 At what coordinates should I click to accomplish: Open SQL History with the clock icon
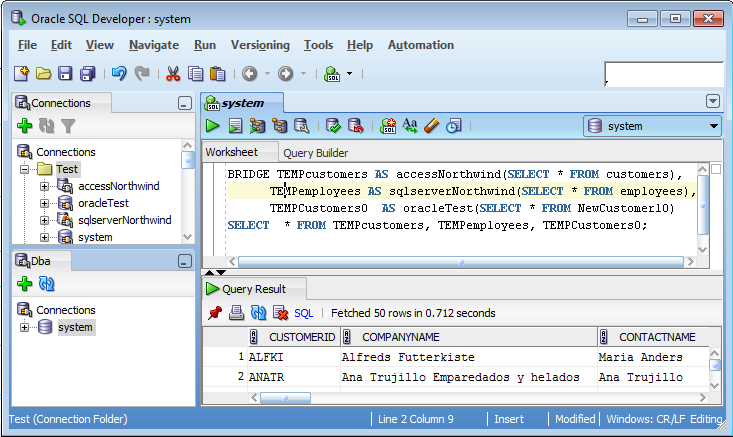[x=454, y=126]
